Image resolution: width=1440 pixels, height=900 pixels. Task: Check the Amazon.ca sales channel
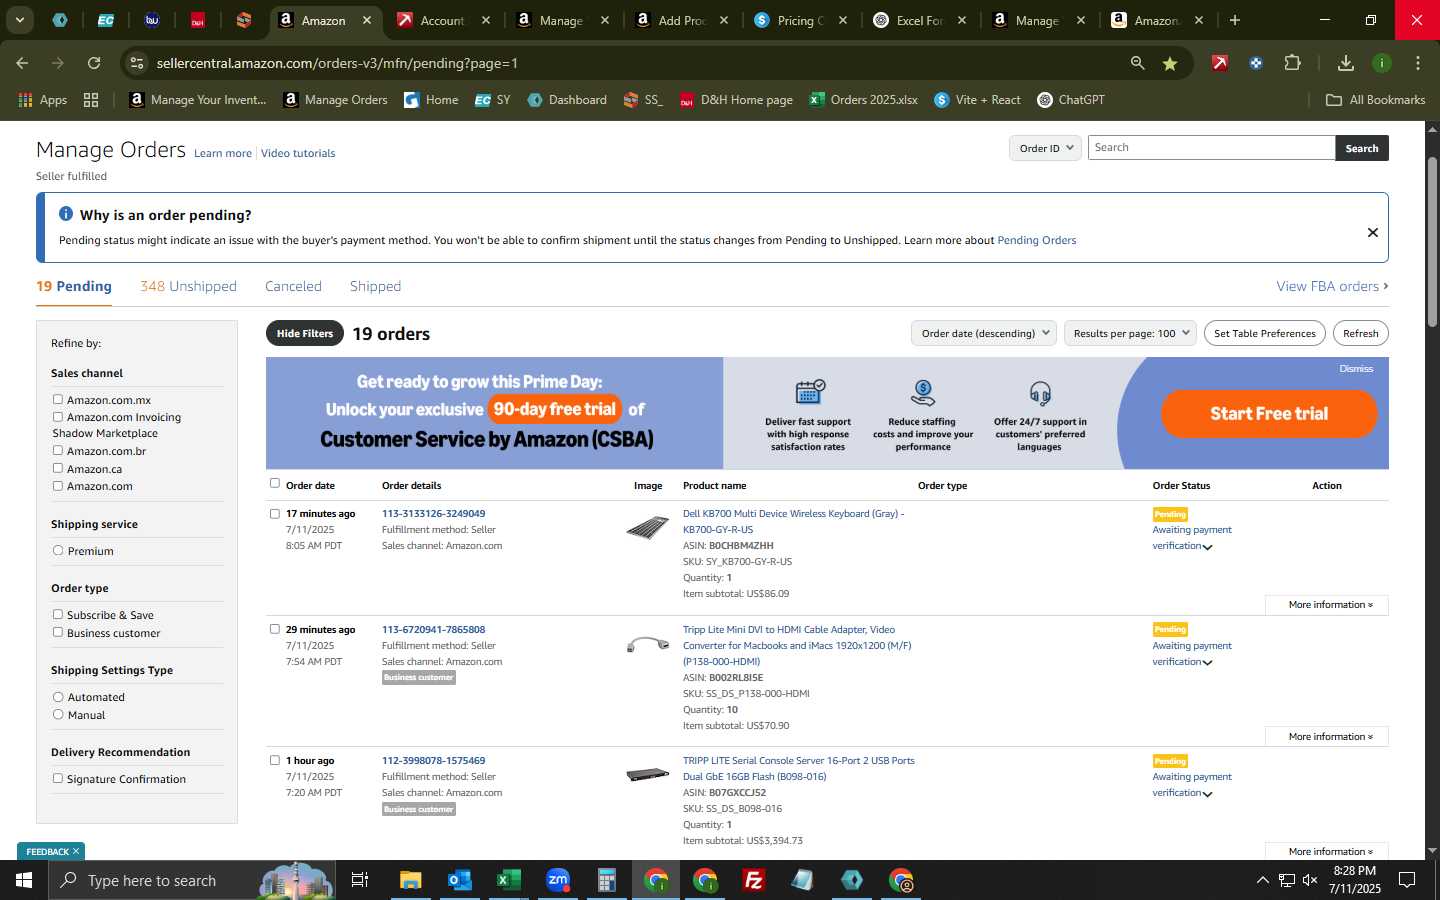(58, 468)
